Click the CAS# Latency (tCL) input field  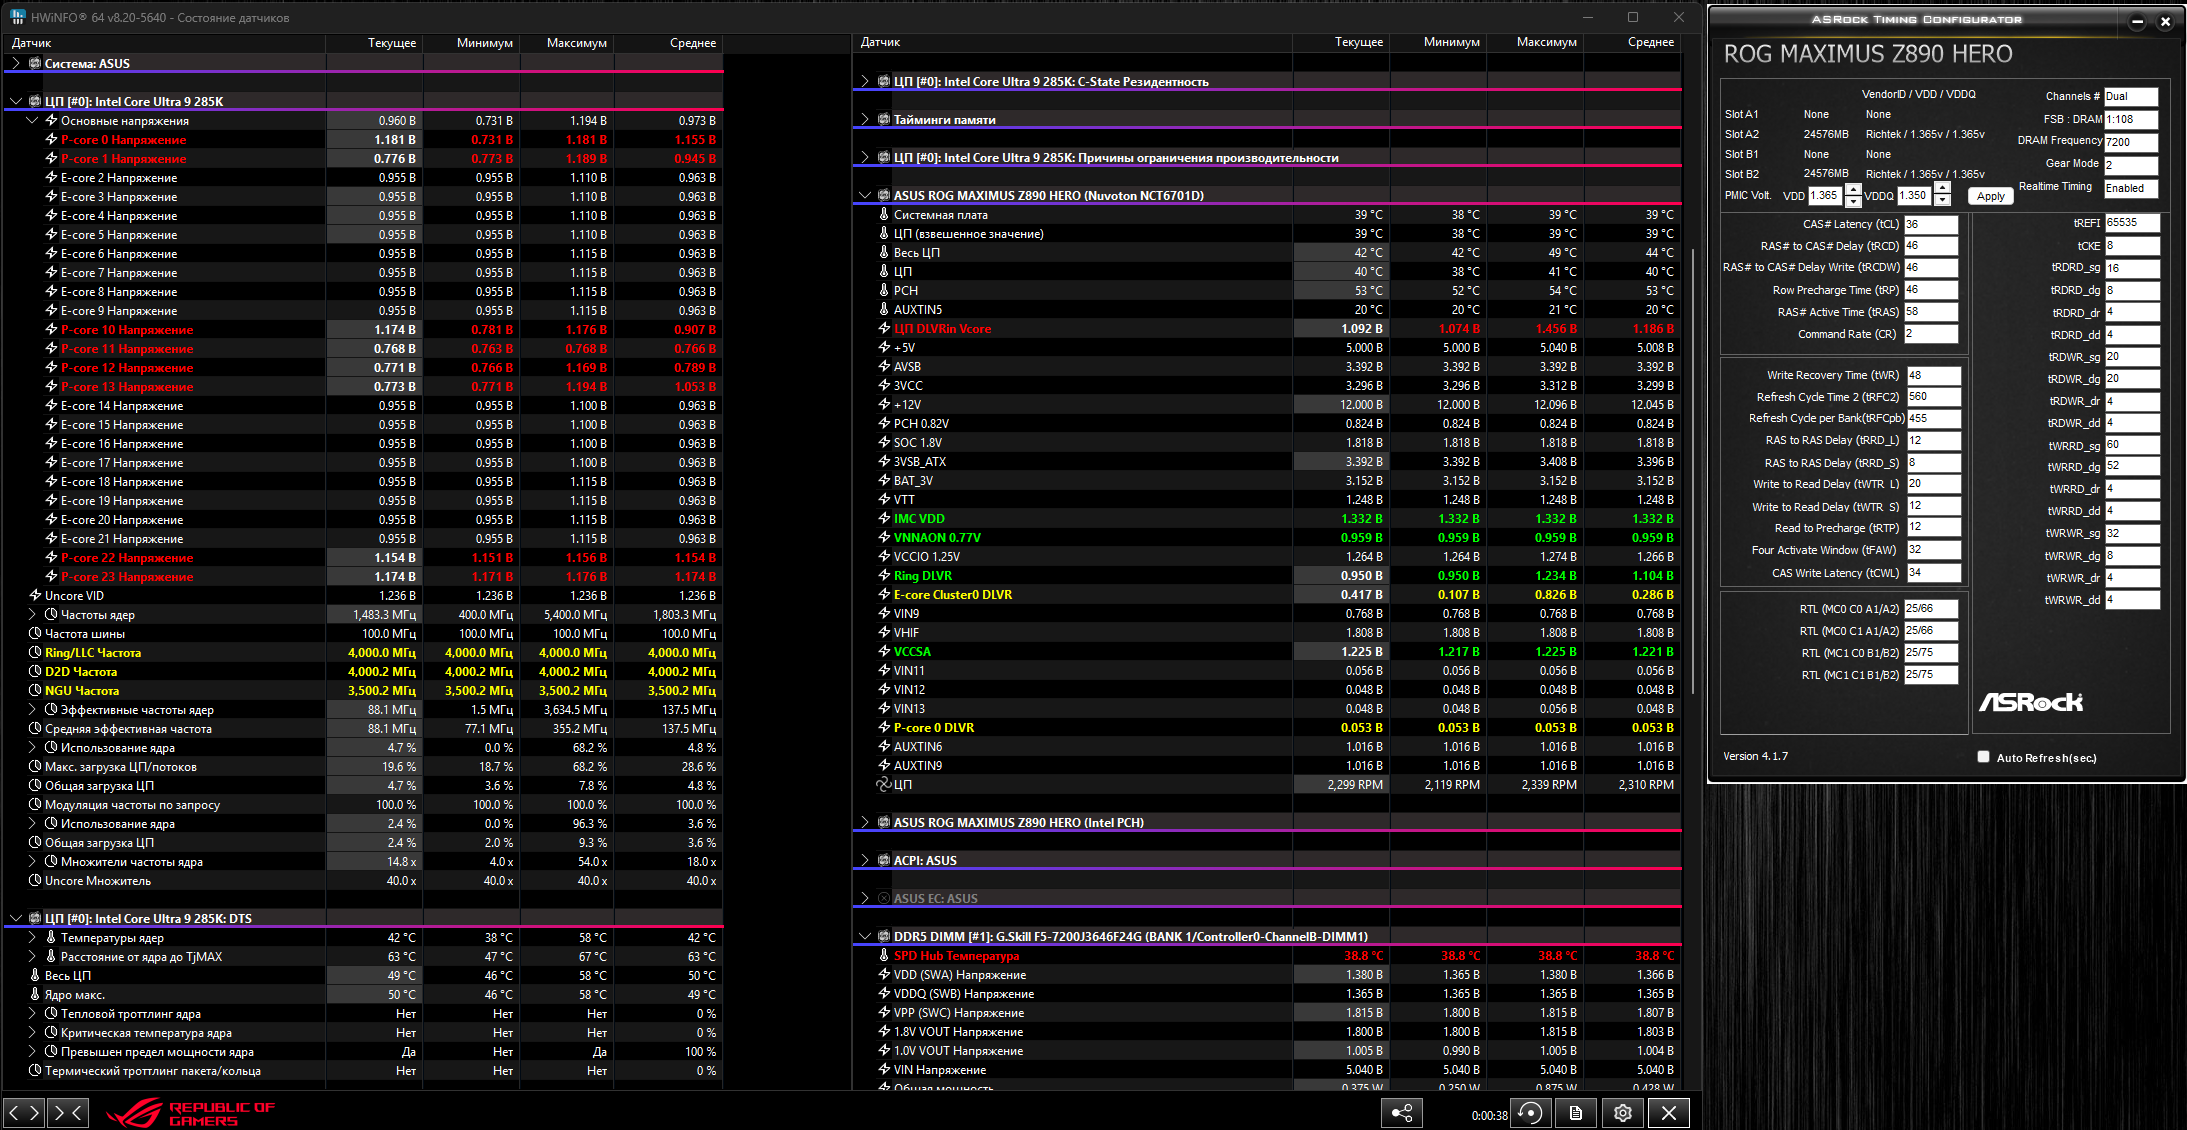point(1930,224)
